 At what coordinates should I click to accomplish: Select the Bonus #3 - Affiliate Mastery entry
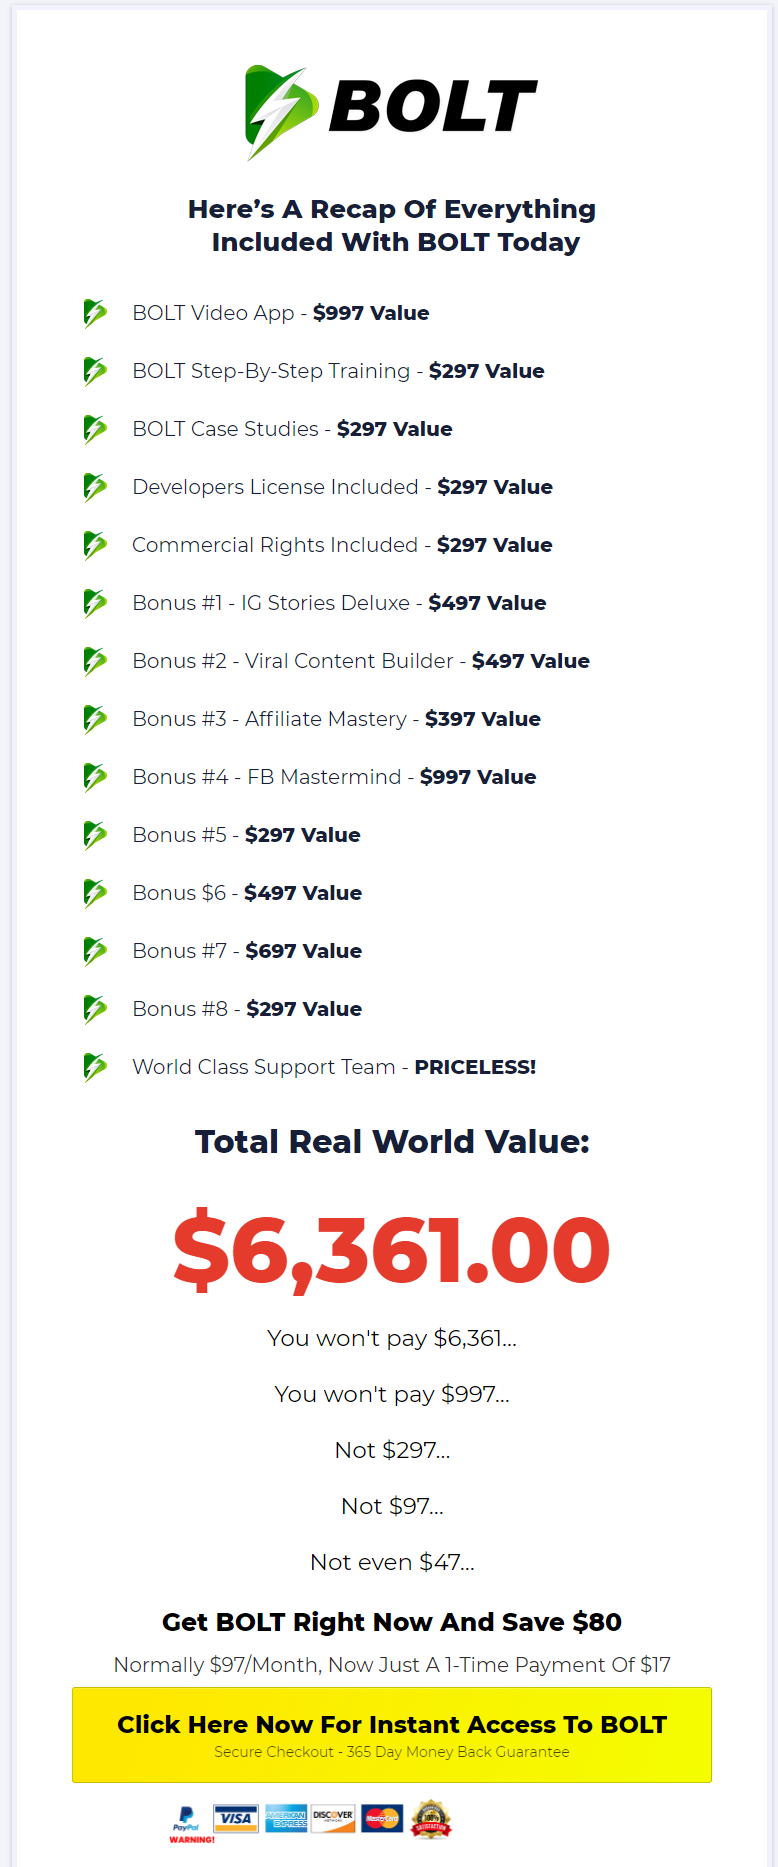tap(336, 719)
